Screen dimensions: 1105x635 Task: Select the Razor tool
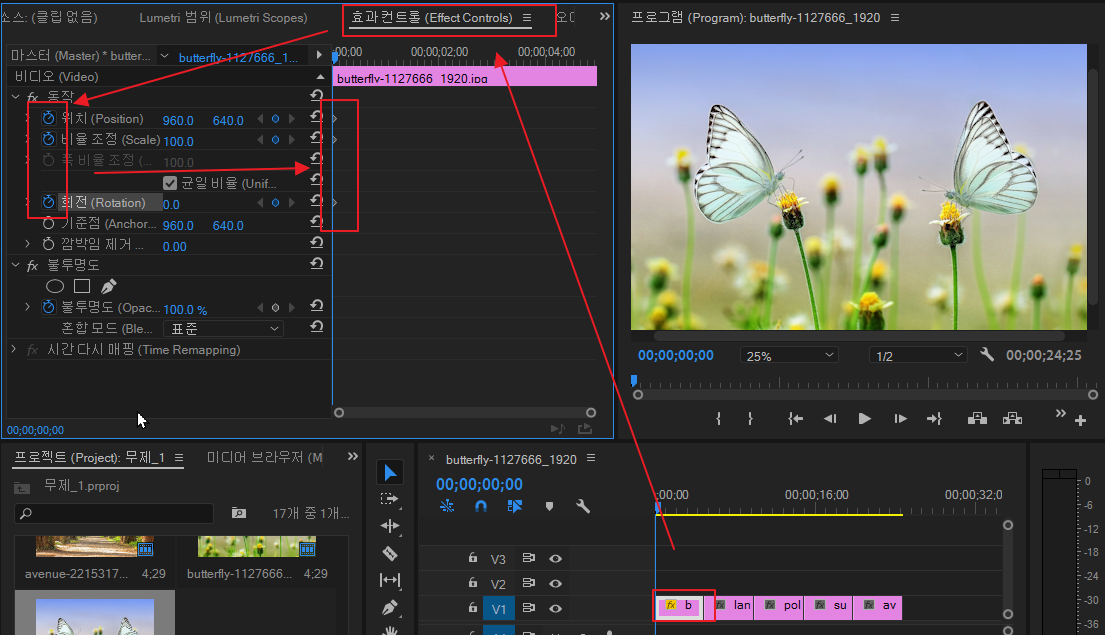[x=390, y=553]
